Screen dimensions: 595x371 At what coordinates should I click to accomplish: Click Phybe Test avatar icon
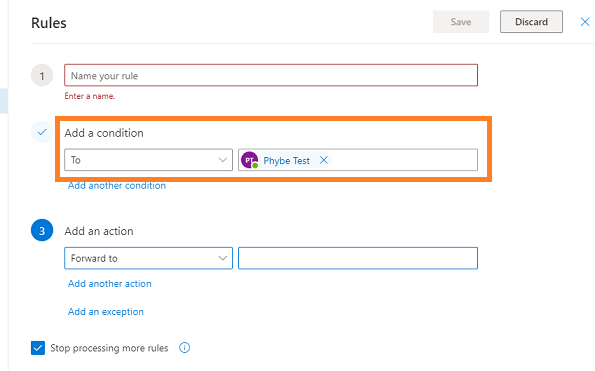tap(249, 160)
